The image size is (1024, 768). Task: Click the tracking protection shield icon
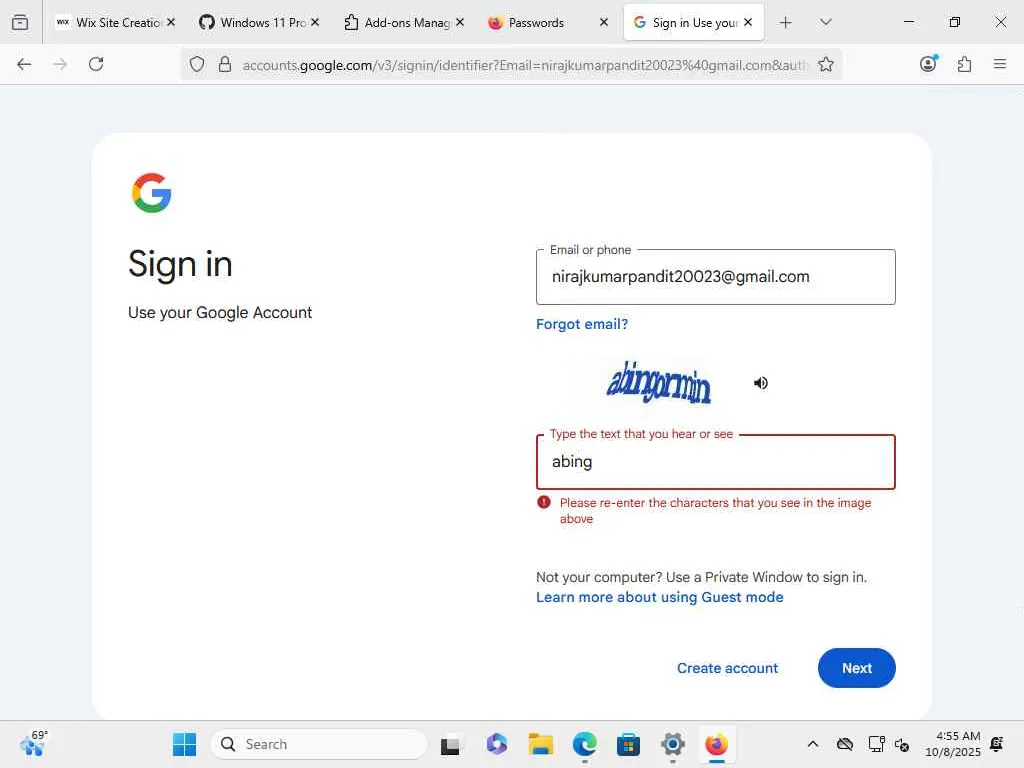click(x=197, y=64)
